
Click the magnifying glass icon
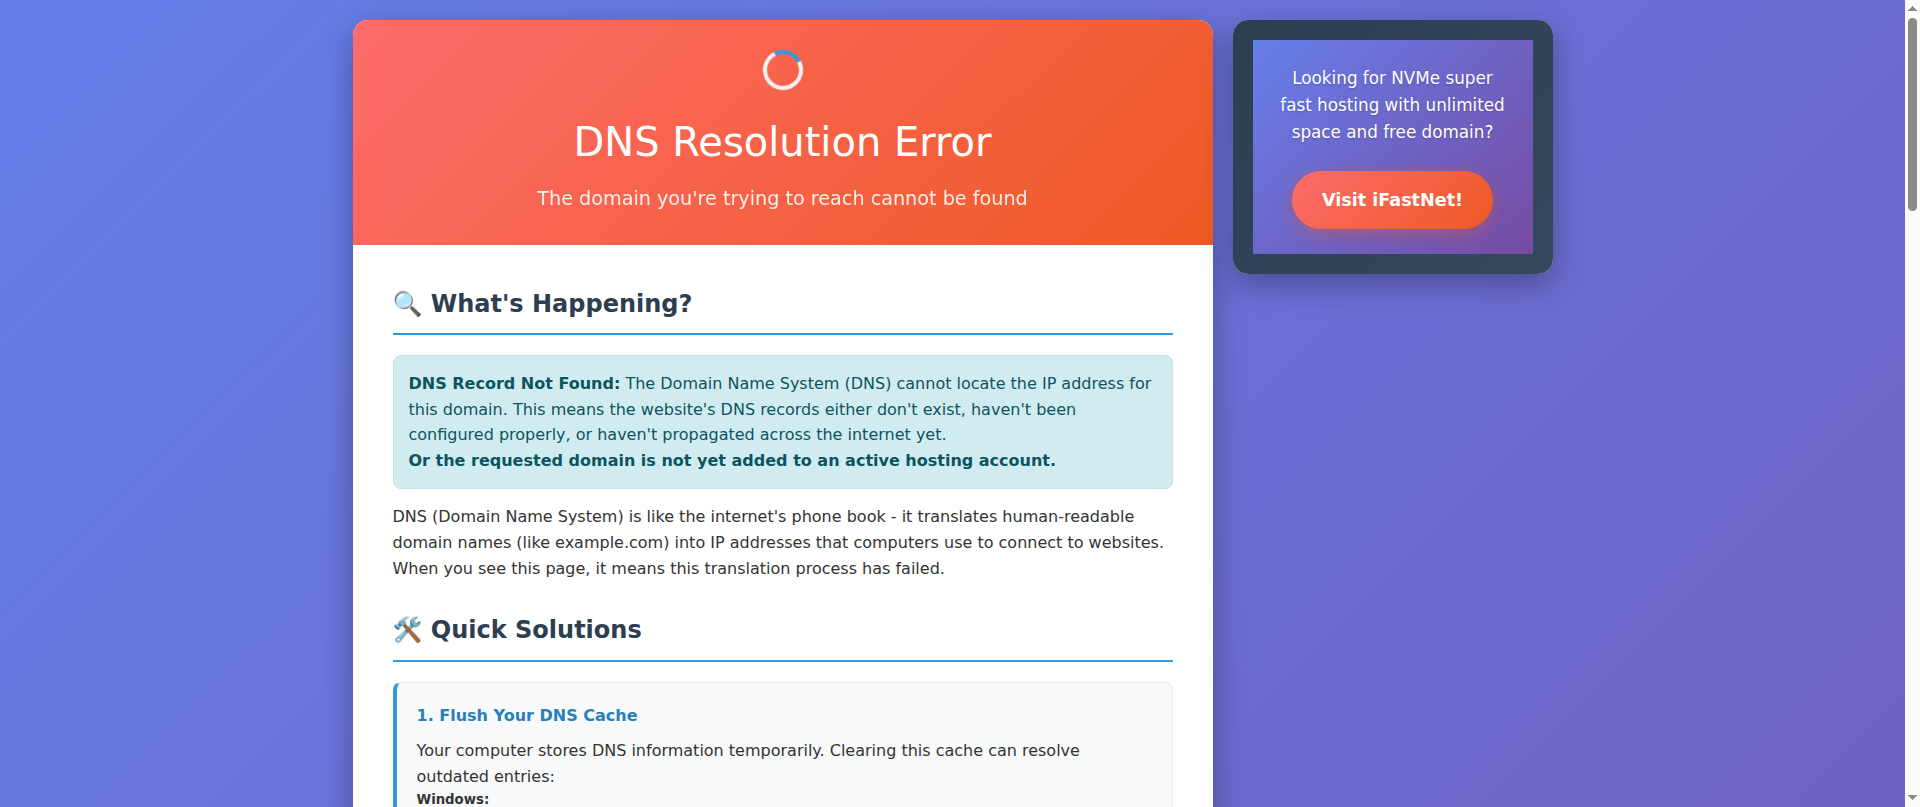pos(407,303)
